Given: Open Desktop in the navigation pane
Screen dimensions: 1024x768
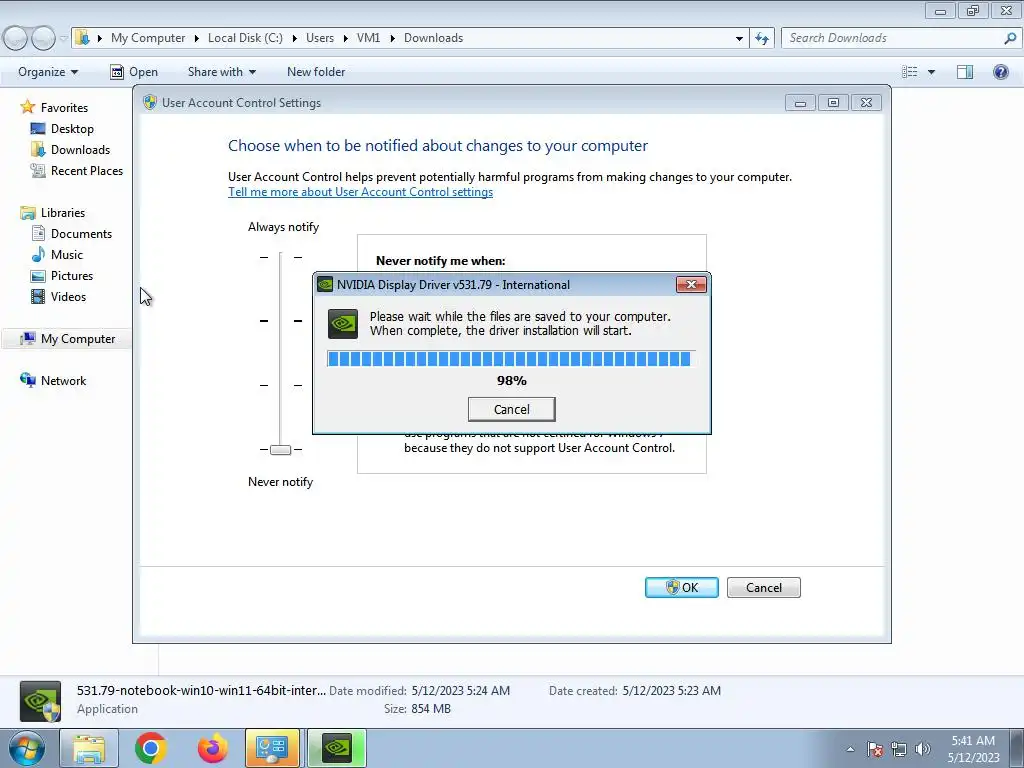Looking at the screenshot, I should click(72, 129).
